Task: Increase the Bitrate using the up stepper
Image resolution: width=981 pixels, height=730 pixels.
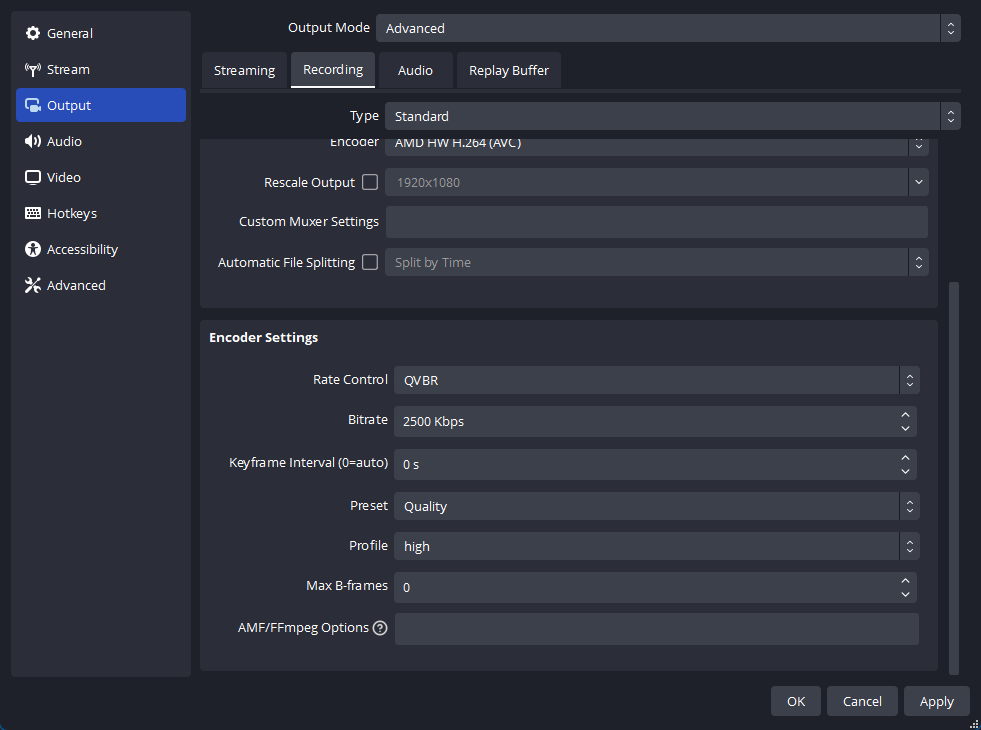Action: (x=905, y=414)
